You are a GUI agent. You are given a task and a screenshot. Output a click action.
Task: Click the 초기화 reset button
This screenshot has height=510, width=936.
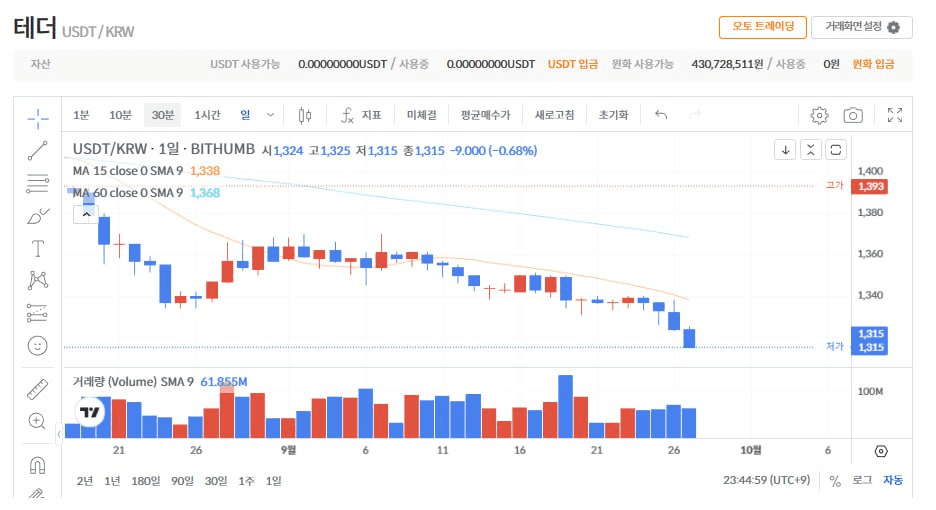pyautogui.click(x=613, y=115)
